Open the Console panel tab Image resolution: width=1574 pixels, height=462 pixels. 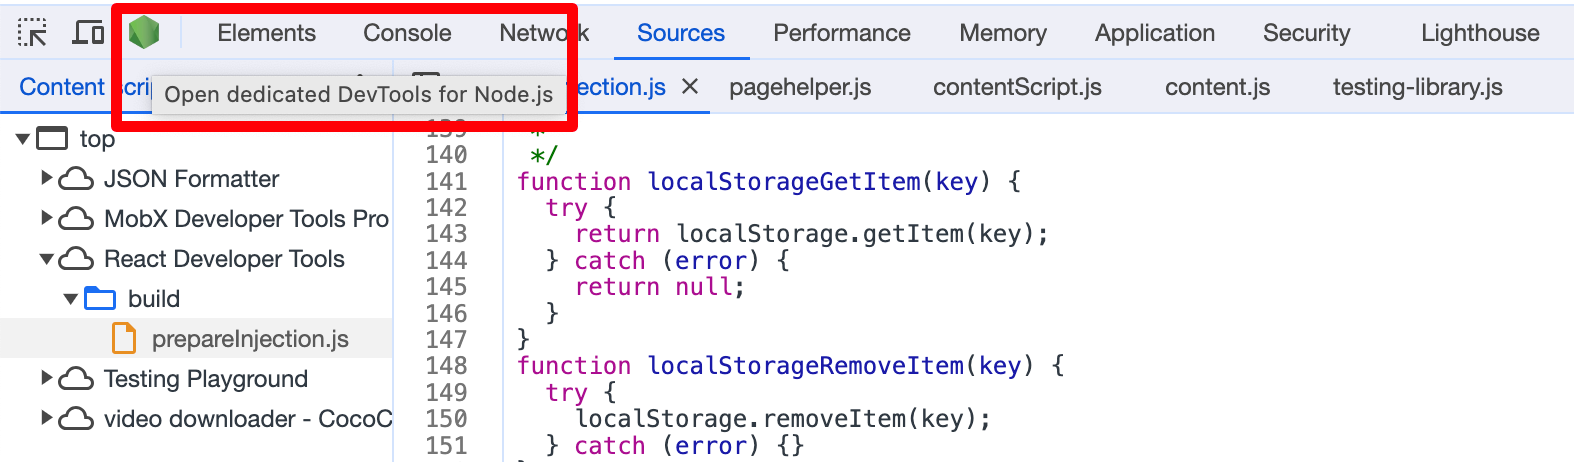407,33
